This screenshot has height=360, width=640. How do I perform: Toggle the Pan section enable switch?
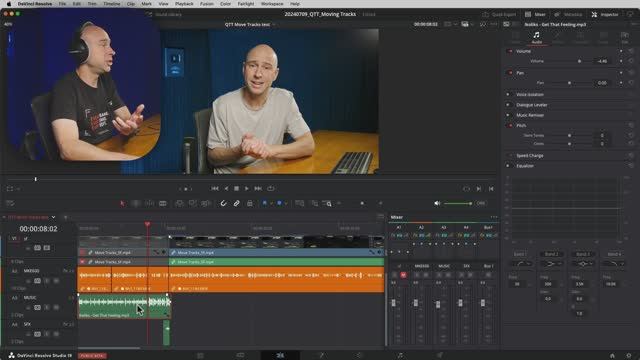point(510,73)
